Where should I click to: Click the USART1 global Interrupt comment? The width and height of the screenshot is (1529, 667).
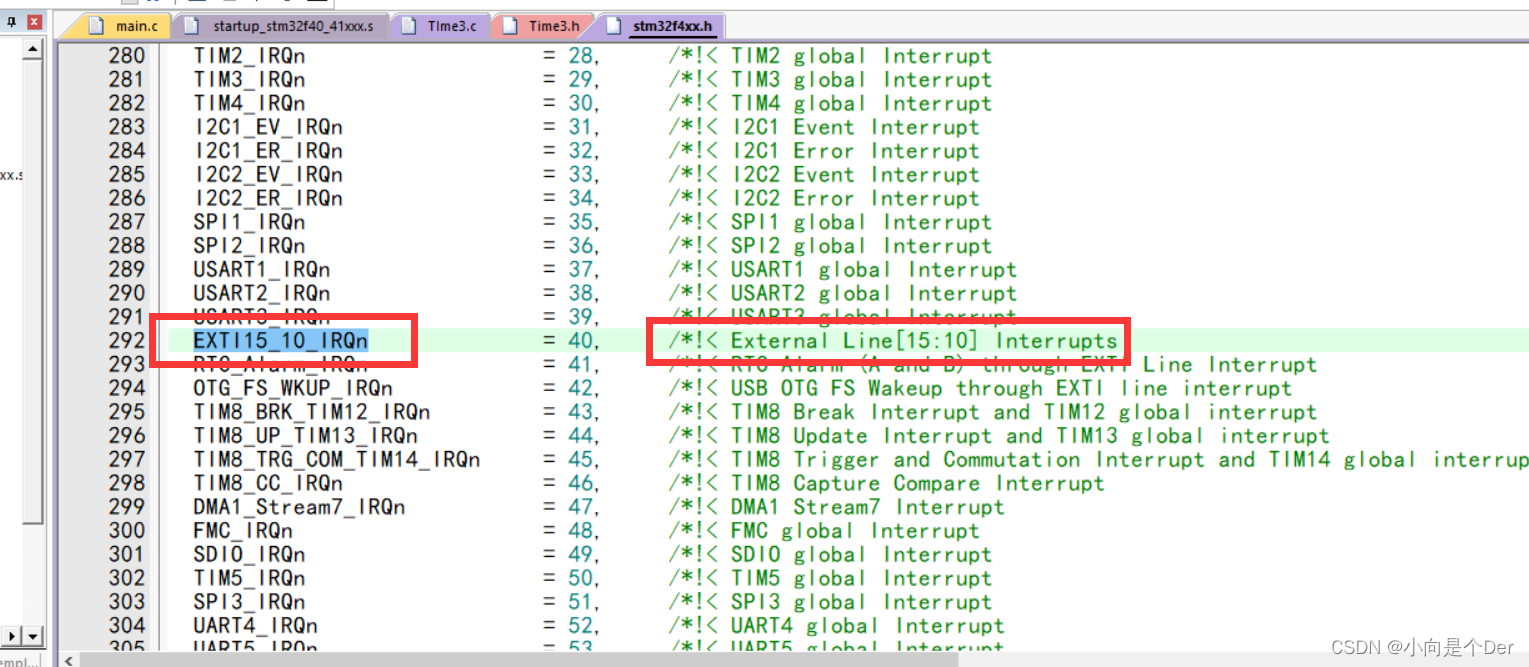tap(842, 270)
